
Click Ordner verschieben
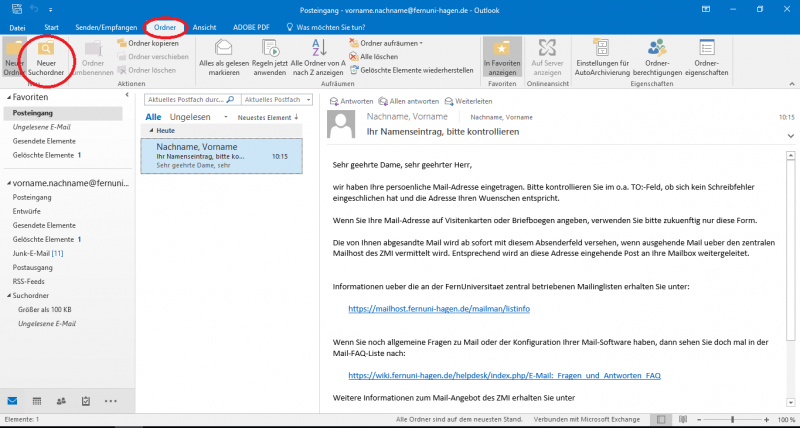[x=153, y=57]
